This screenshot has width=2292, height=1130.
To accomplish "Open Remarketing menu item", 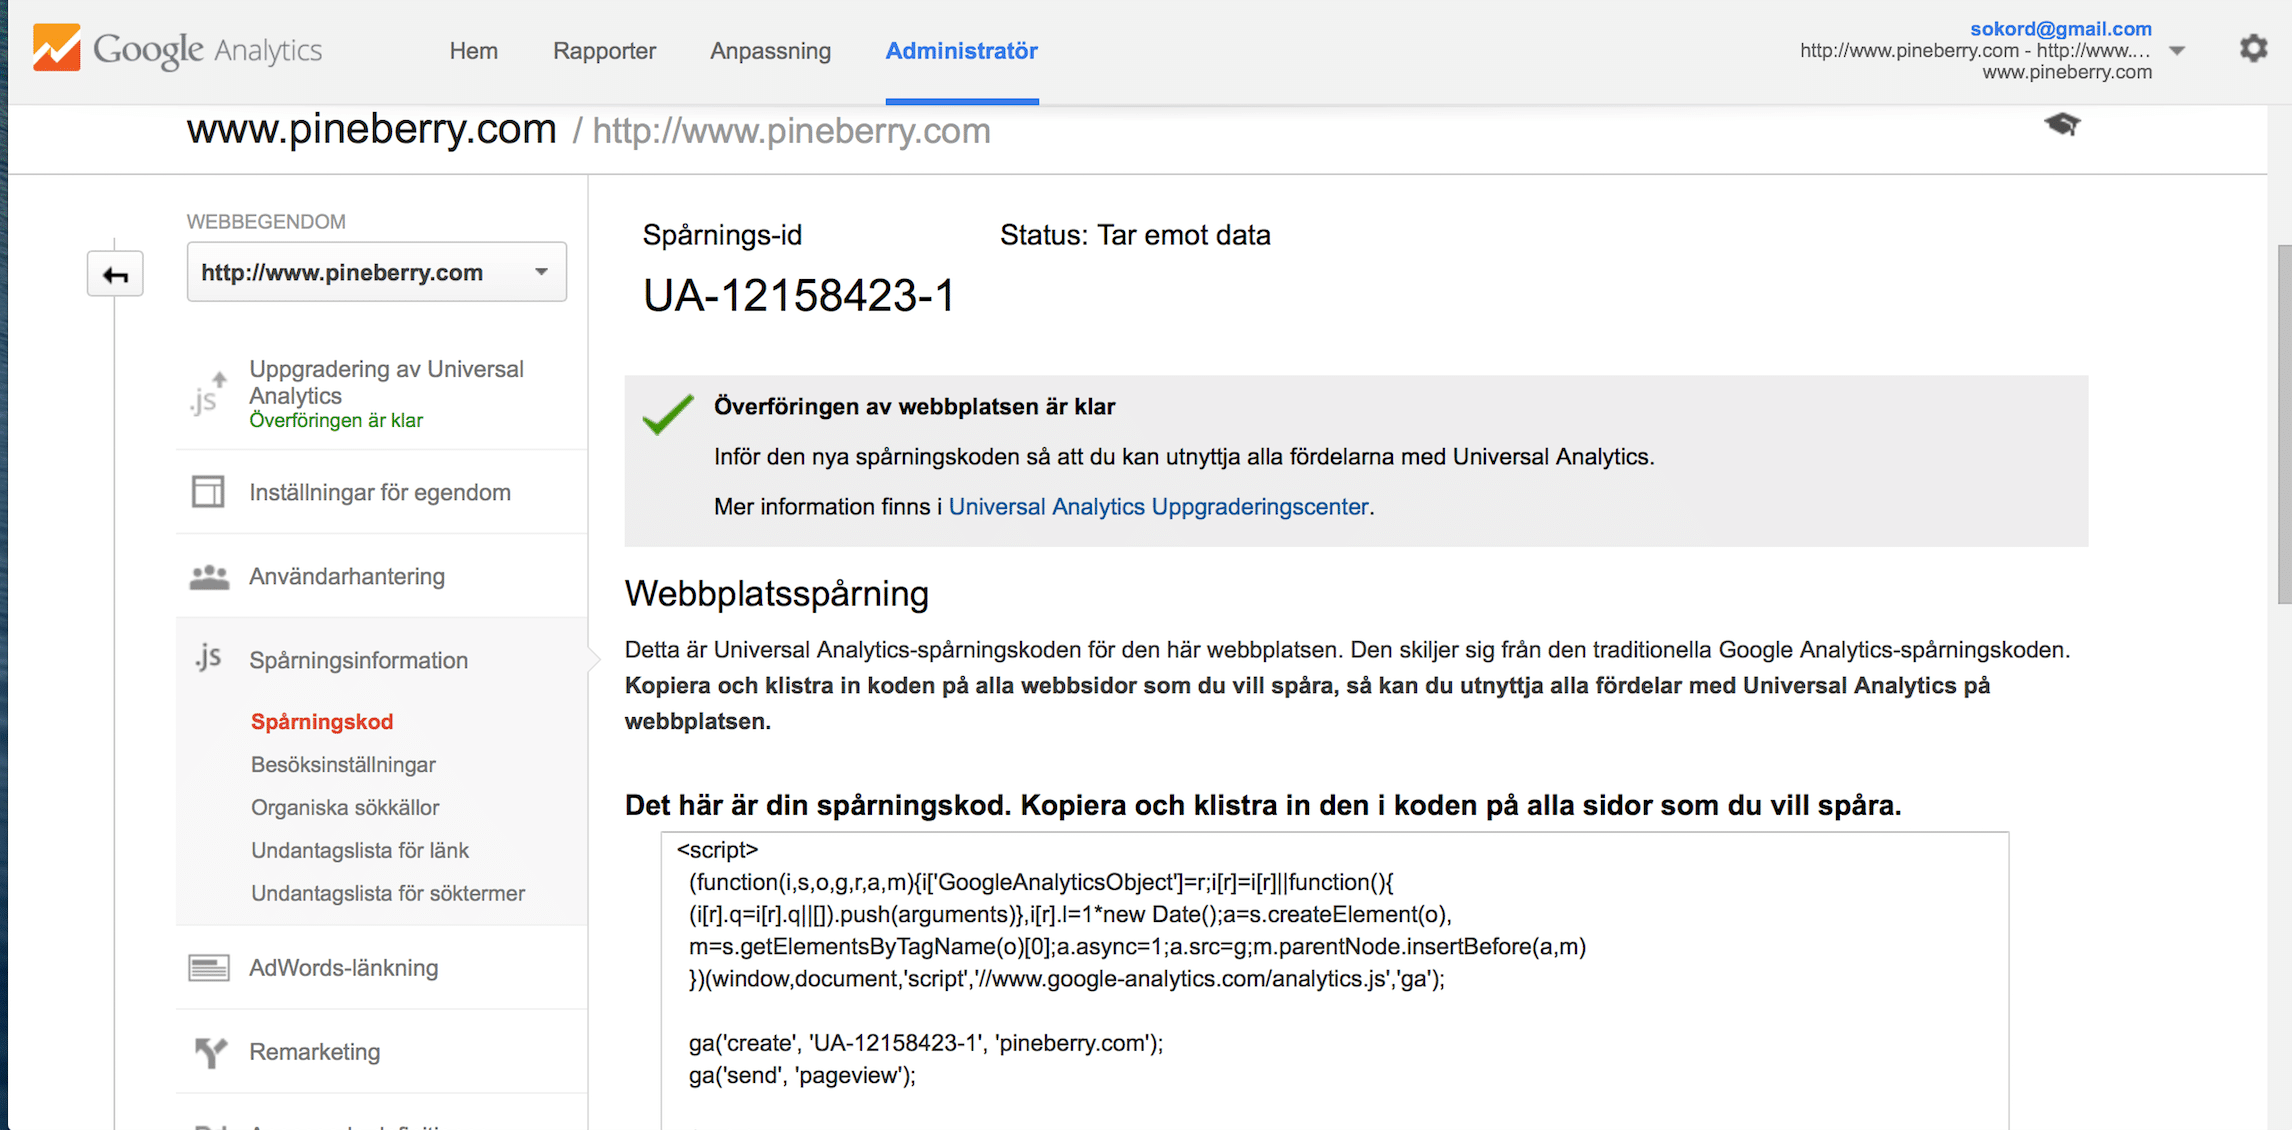I will (314, 1052).
